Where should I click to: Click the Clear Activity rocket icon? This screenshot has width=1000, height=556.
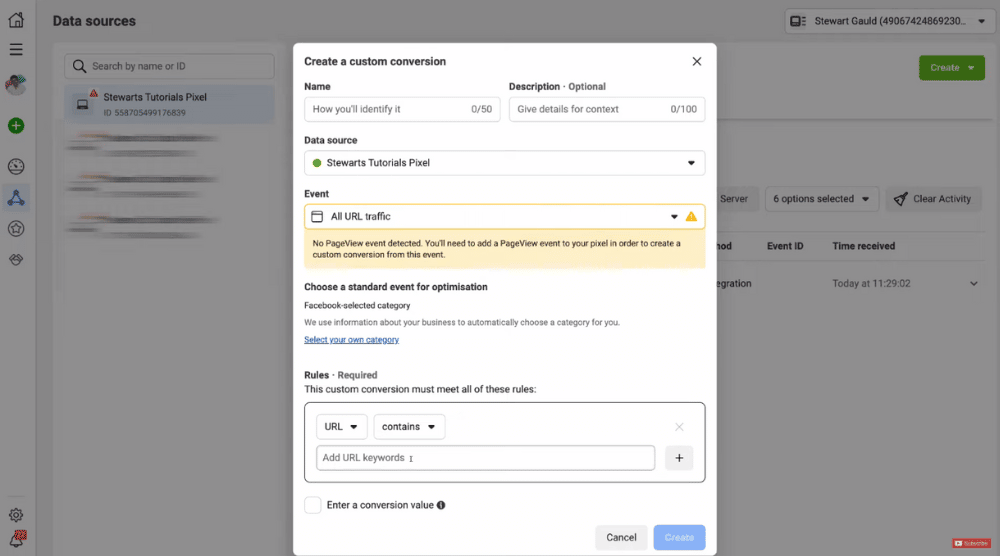[x=901, y=199]
